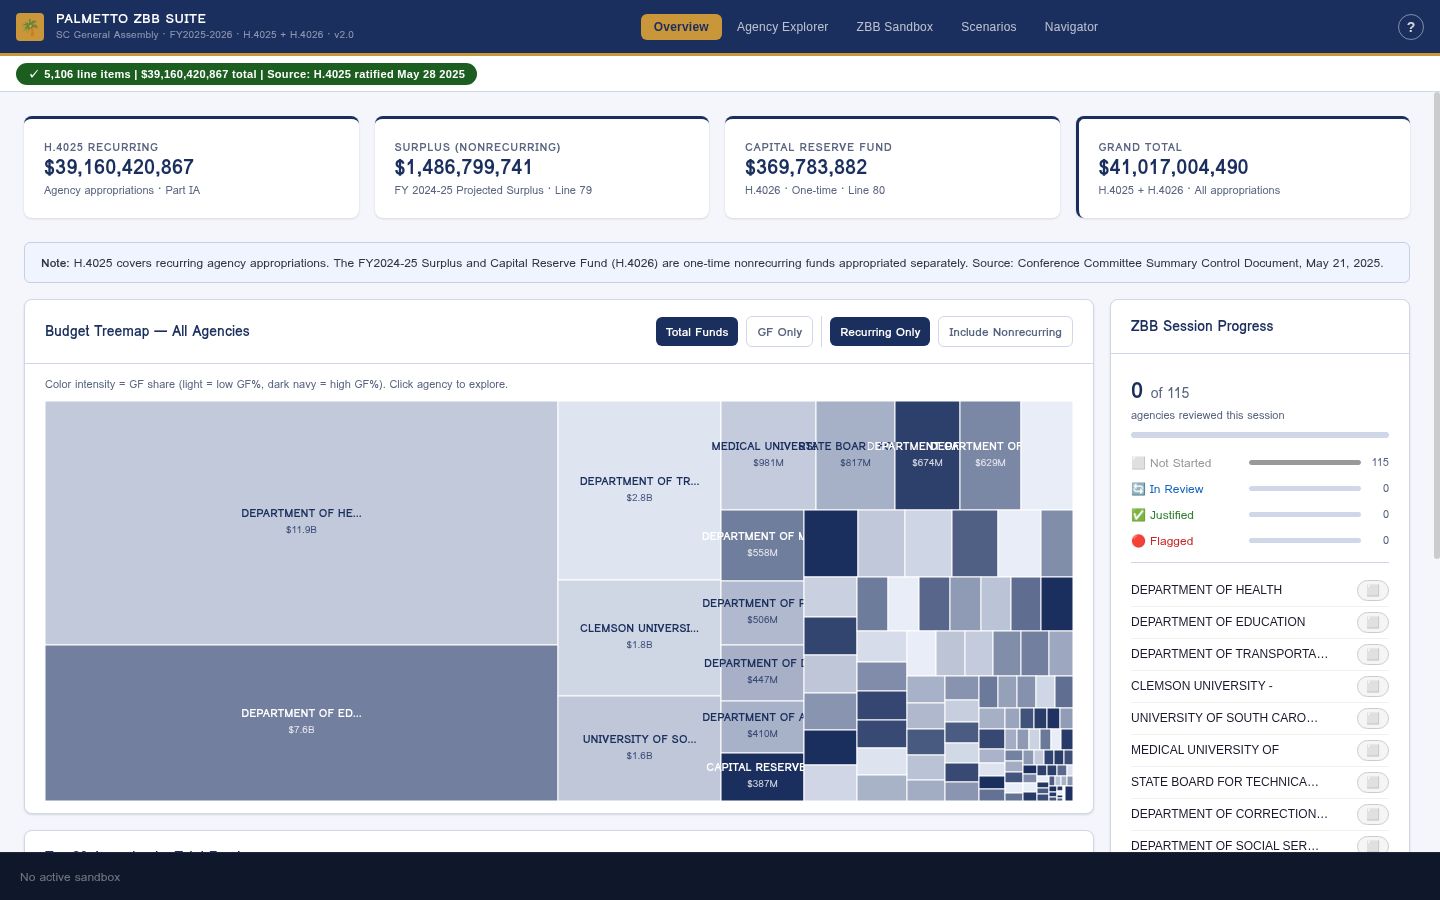Screen dimensions: 1440x900
Task: Click the Capital Reserve Fund summary card
Action: (892, 167)
